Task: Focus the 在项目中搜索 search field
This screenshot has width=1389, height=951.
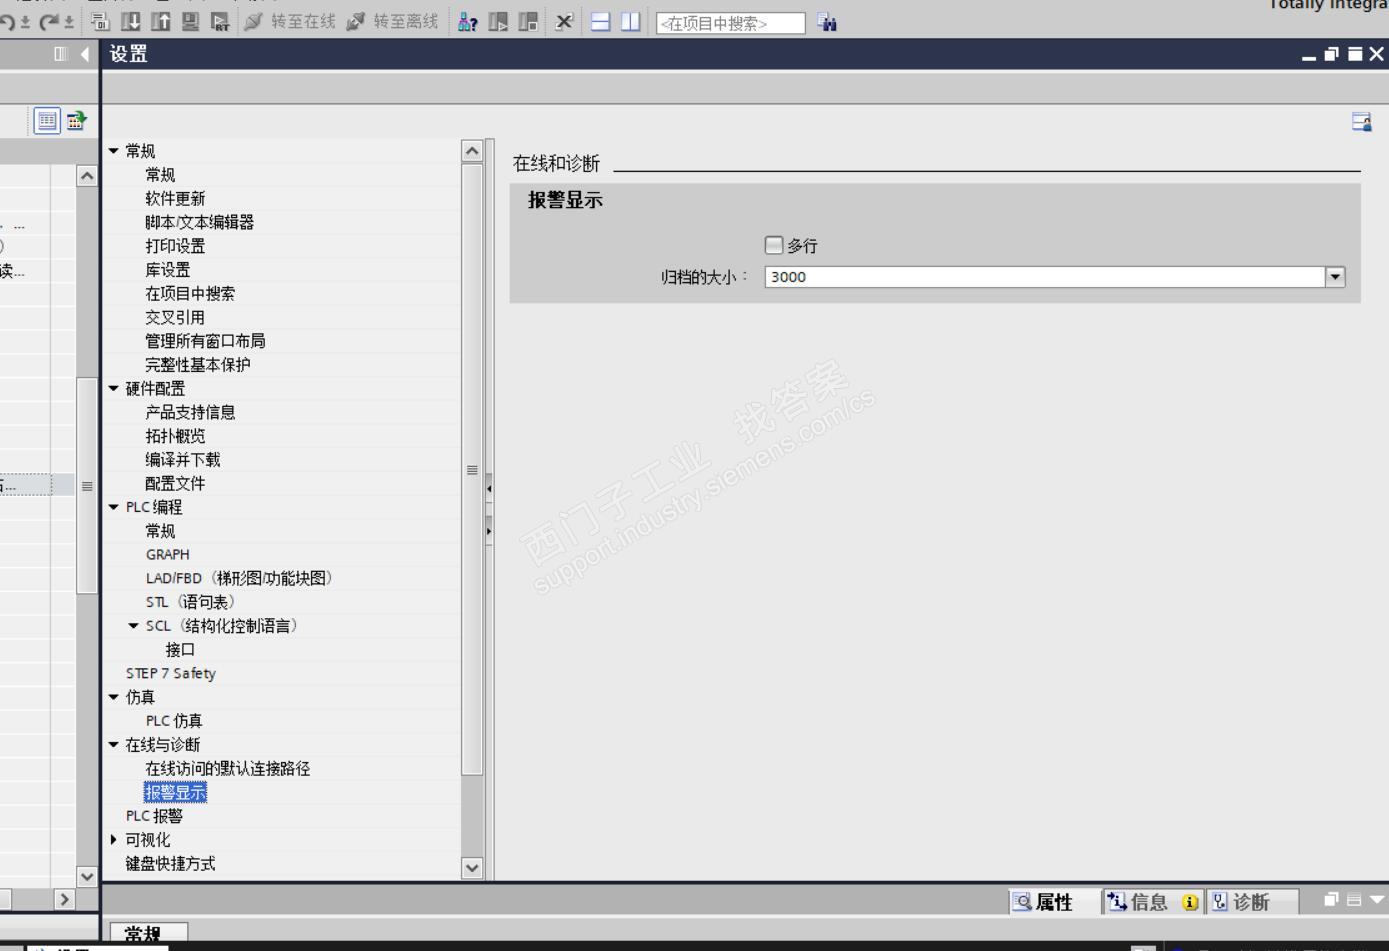Action: point(730,23)
